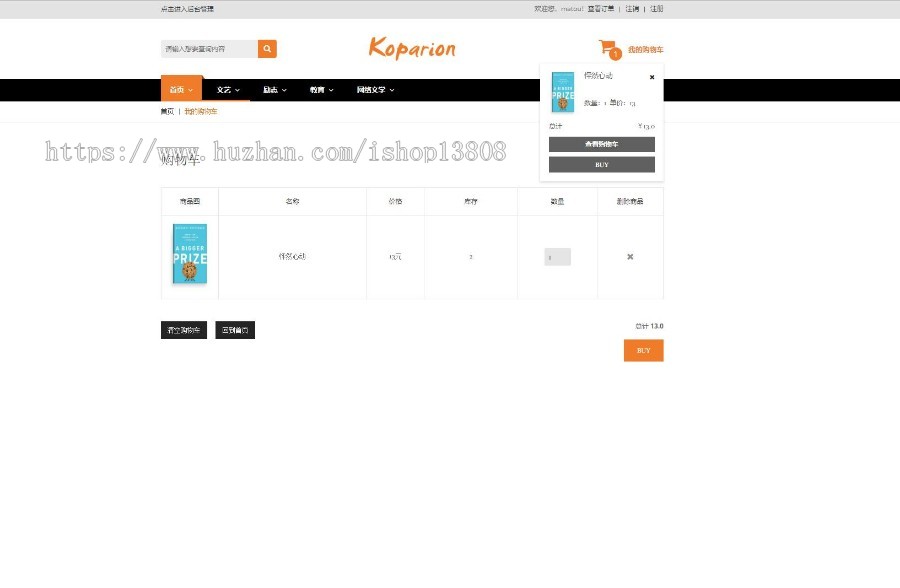
Task: Click 清空购物车 to empty the cart
Action: (184, 329)
